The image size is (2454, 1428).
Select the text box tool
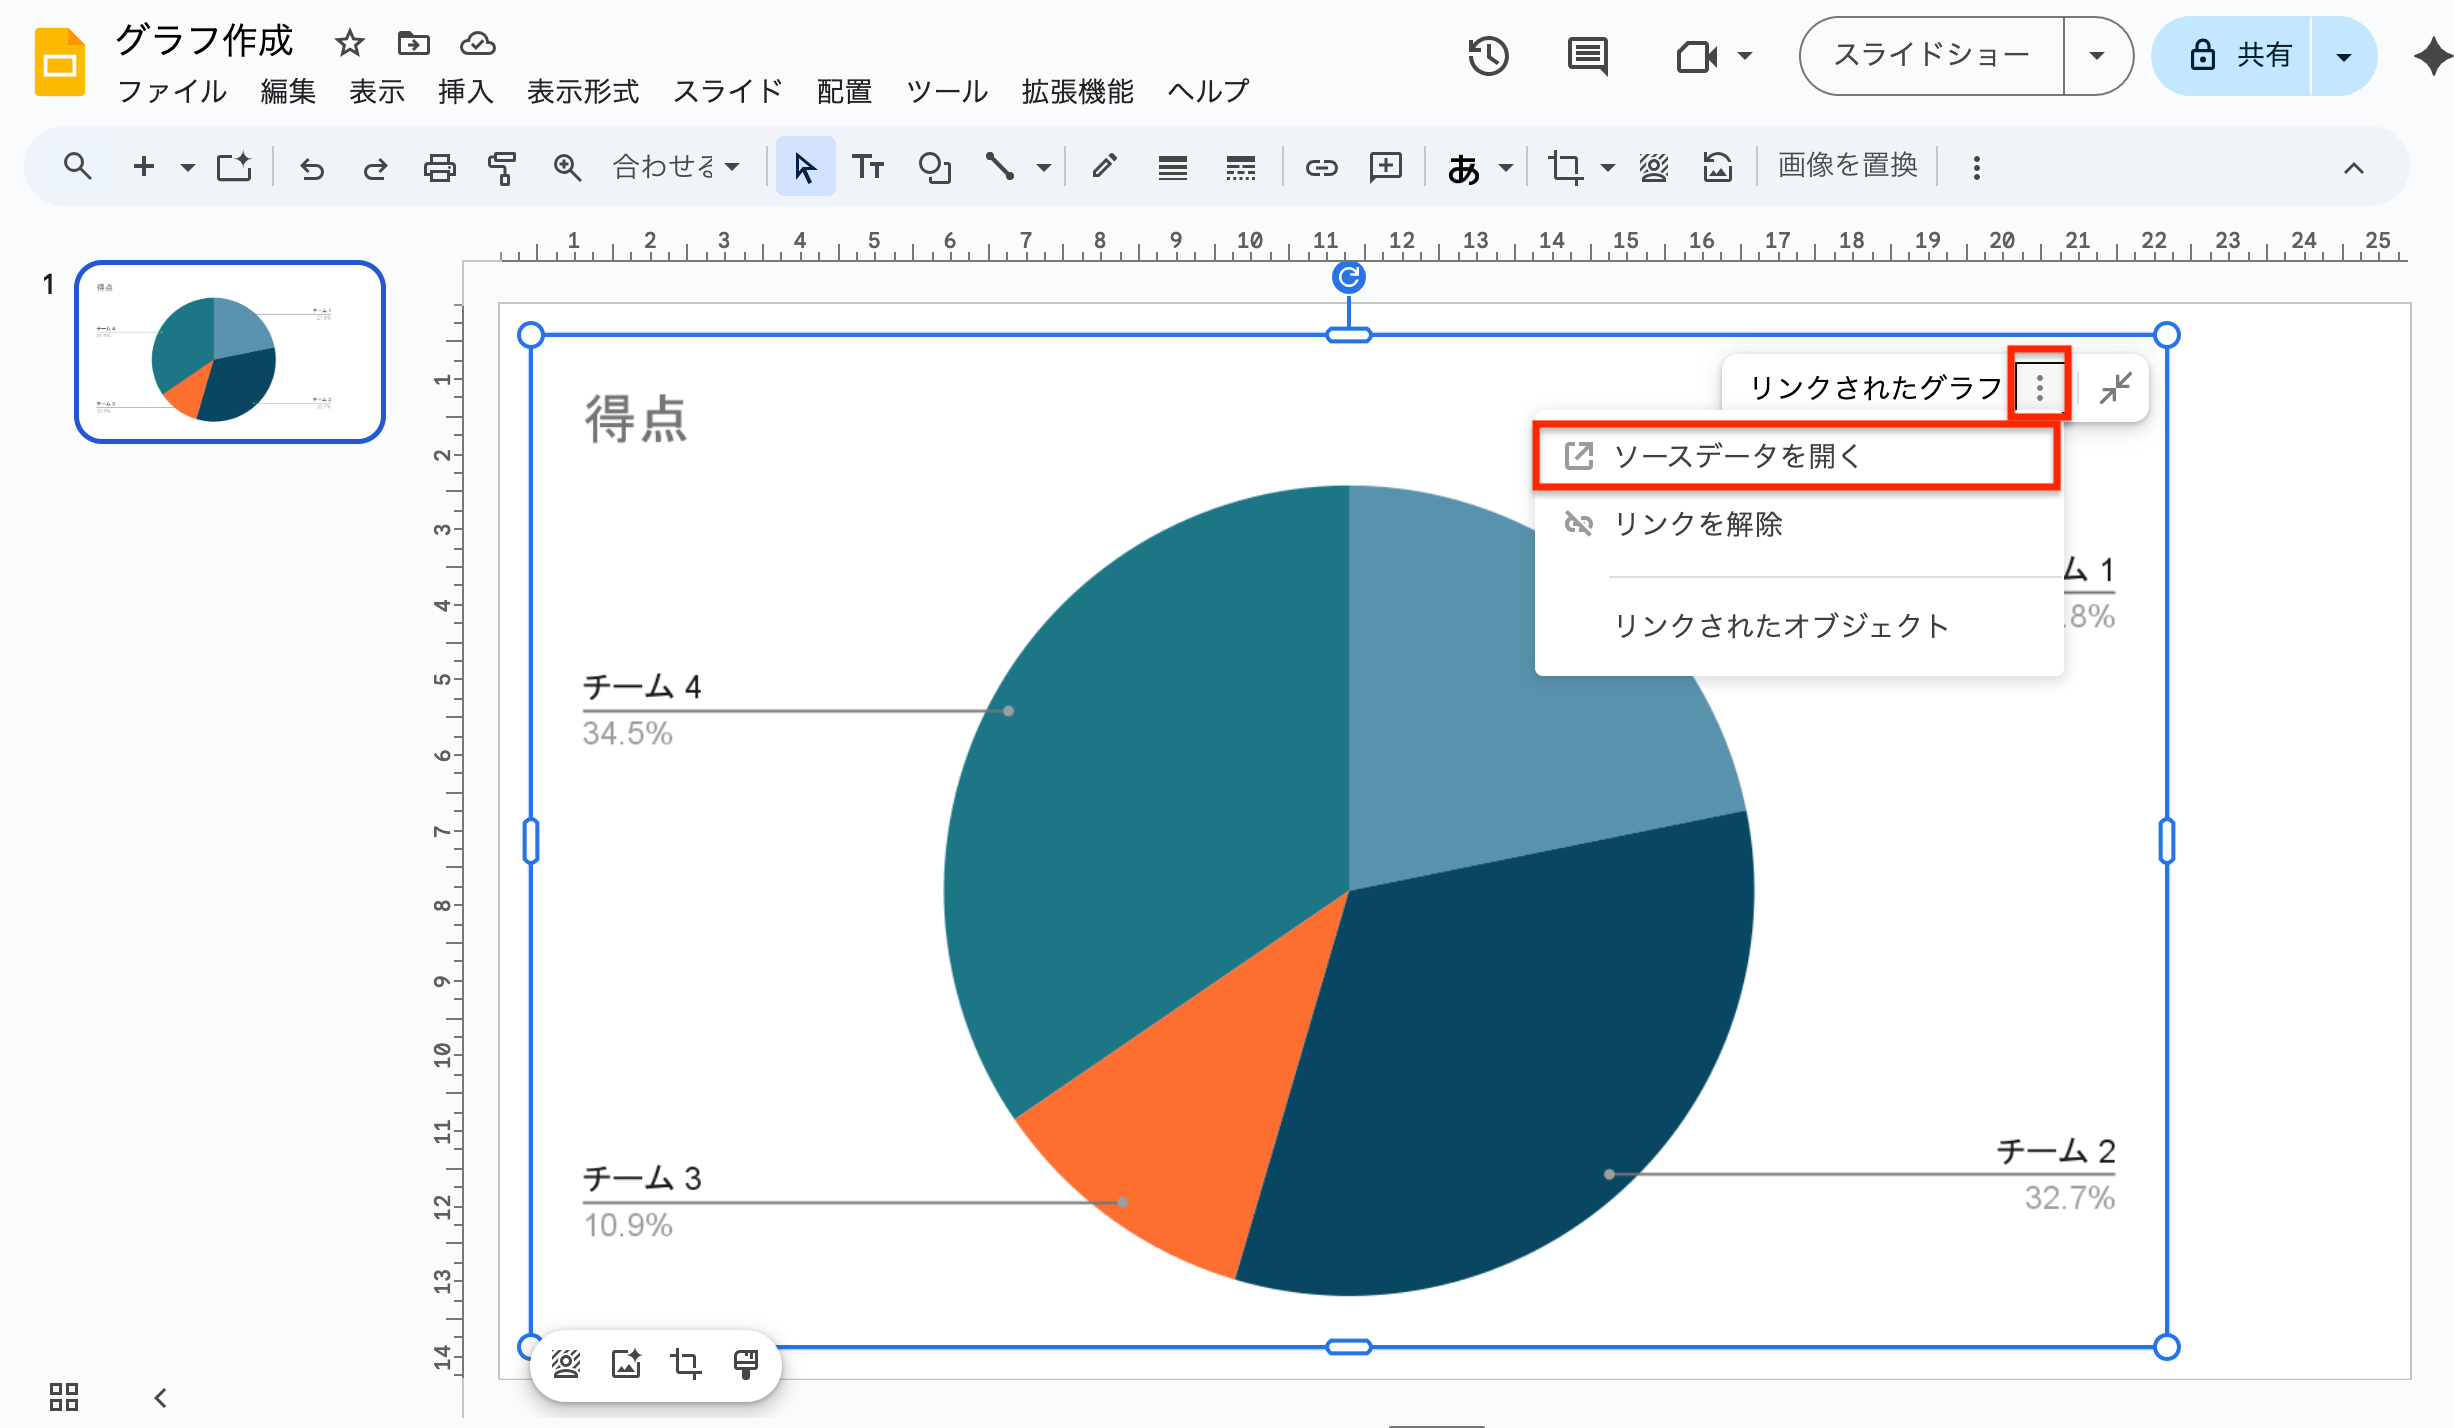868,166
